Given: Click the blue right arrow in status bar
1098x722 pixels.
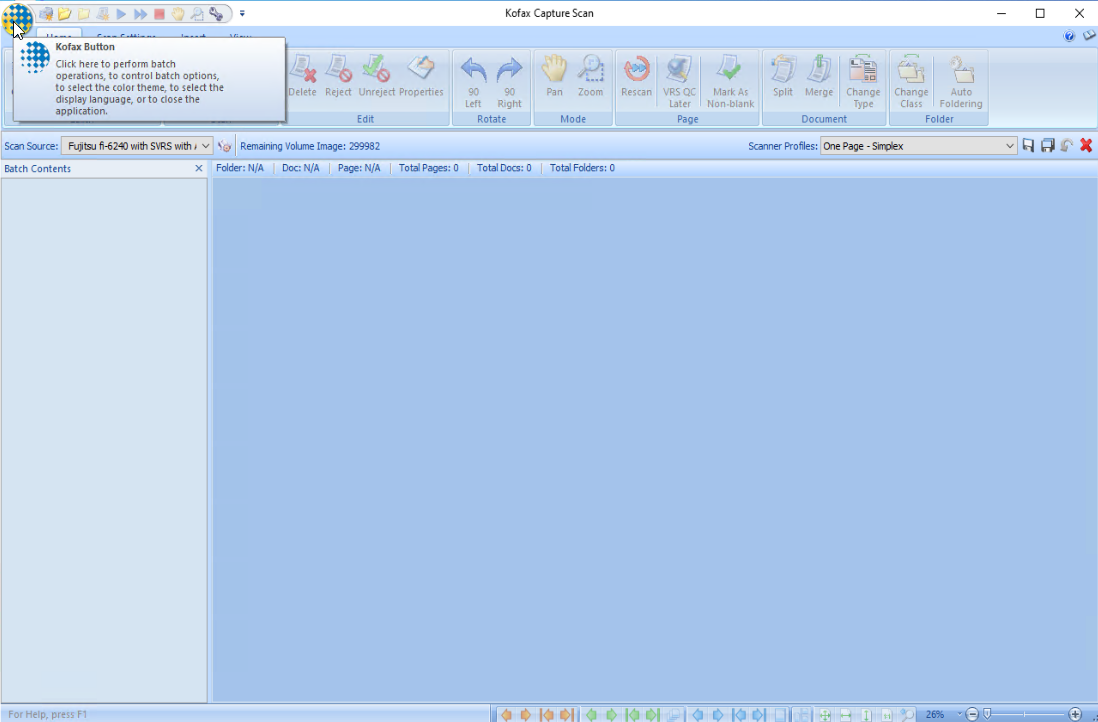Looking at the screenshot, I should coord(718,715).
